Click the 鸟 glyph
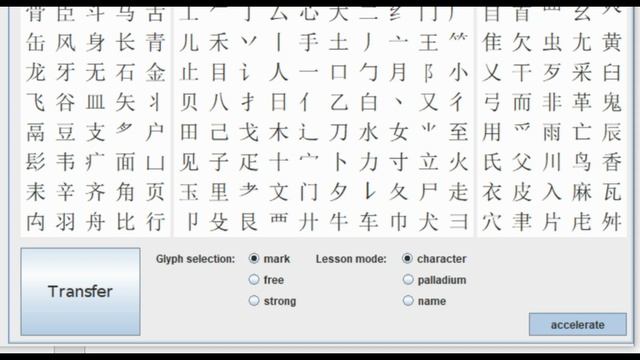 pos(582,162)
